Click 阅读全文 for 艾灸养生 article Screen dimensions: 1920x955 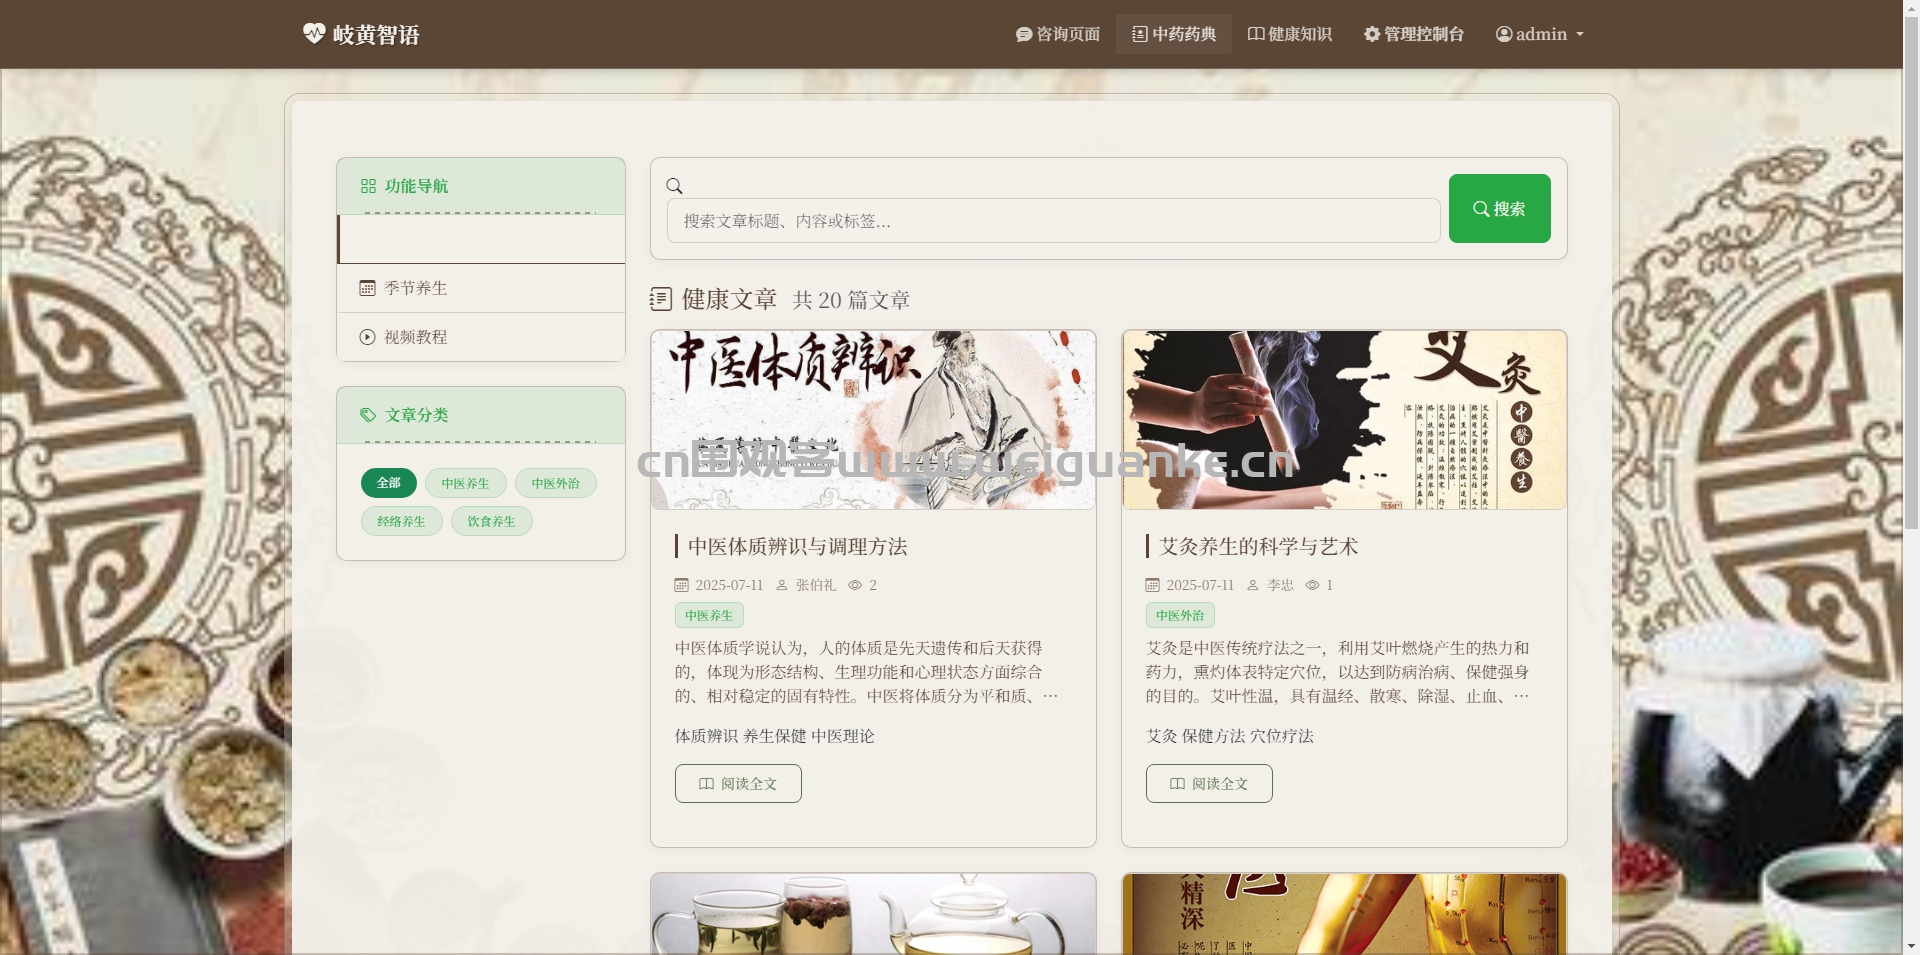click(1209, 783)
